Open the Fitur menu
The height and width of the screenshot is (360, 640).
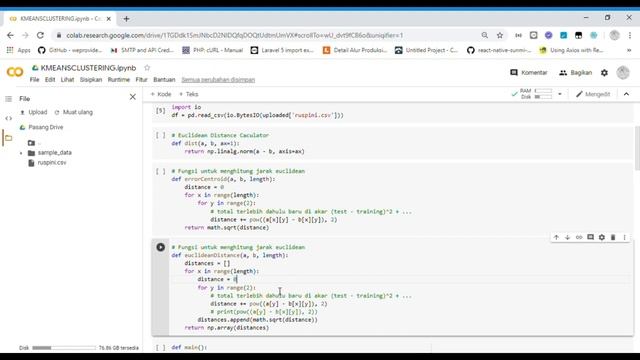tap(141, 80)
